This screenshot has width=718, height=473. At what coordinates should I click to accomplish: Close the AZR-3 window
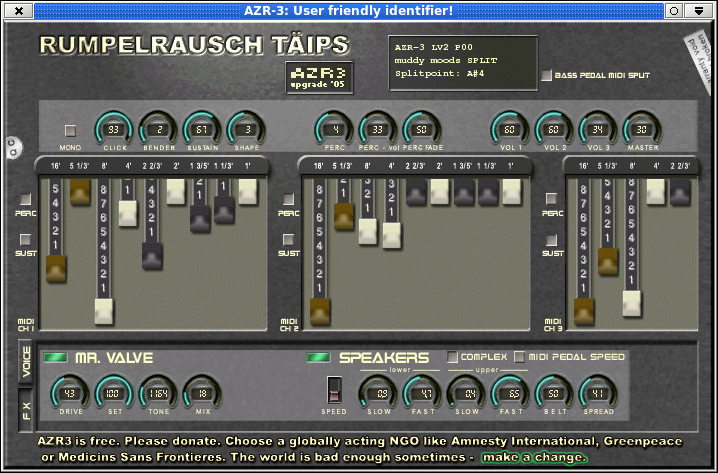pos(18,11)
